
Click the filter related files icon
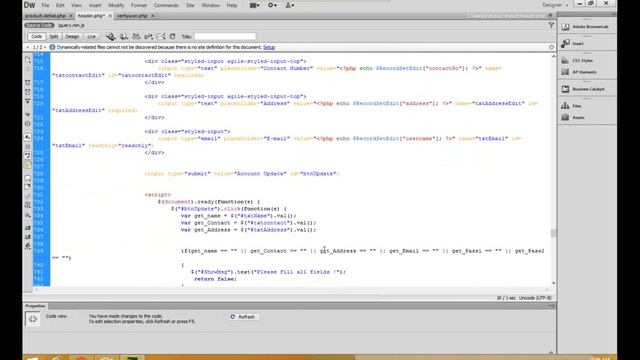click(551, 25)
